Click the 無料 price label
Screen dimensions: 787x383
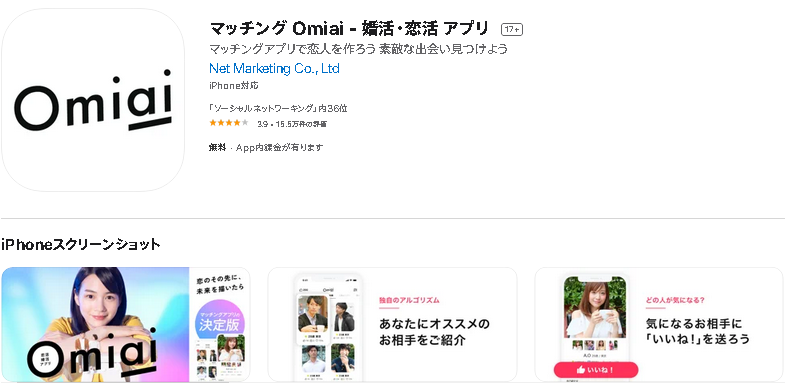[217, 148]
